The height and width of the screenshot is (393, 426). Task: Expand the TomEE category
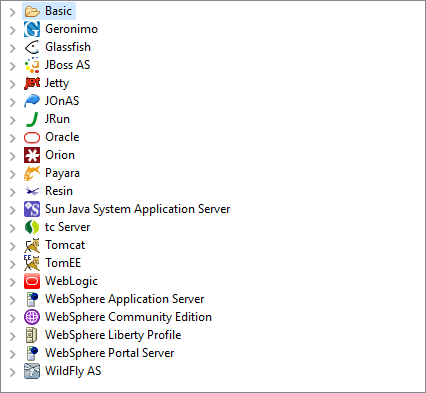(x=13, y=264)
